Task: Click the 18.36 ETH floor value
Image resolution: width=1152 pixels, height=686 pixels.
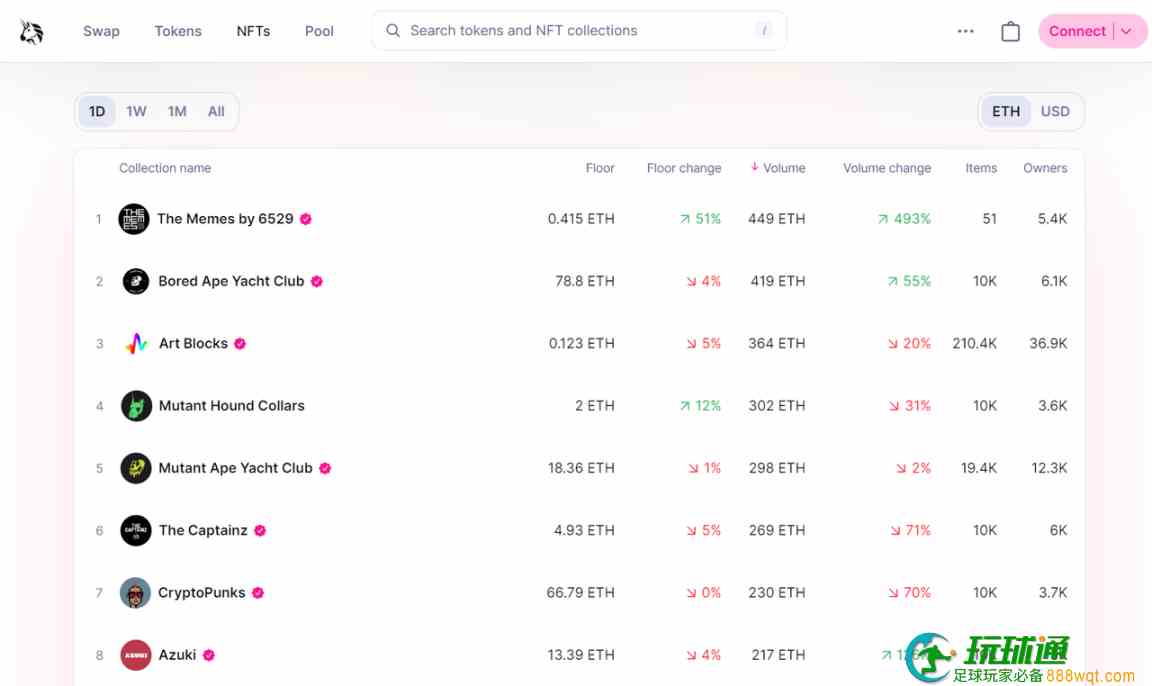Action: [581, 468]
